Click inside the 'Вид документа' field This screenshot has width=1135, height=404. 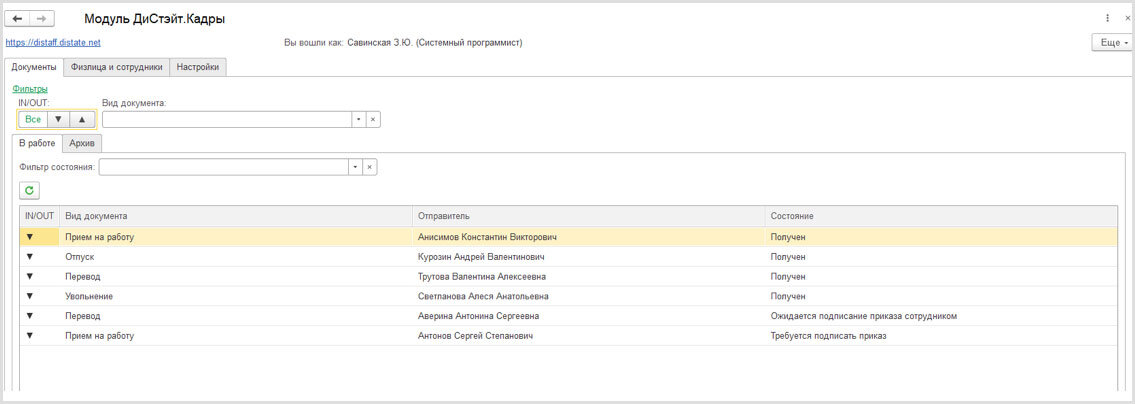(x=227, y=119)
